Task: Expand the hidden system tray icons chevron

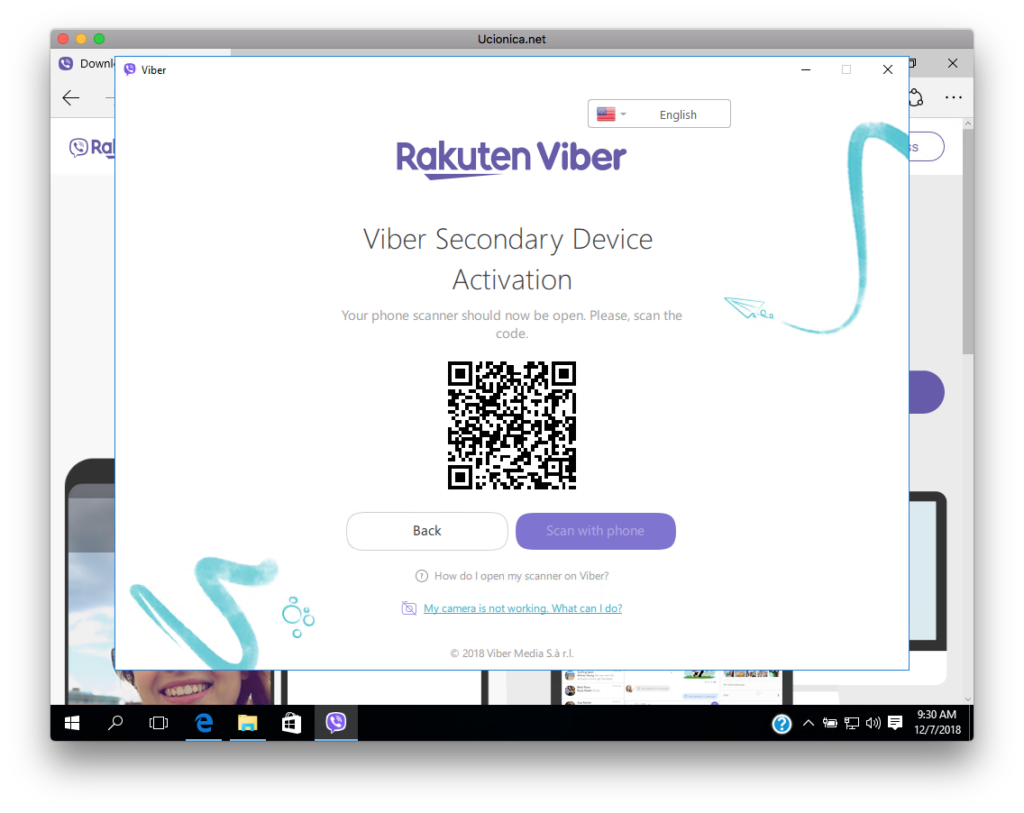Action: pyautogui.click(x=808, y=723)
